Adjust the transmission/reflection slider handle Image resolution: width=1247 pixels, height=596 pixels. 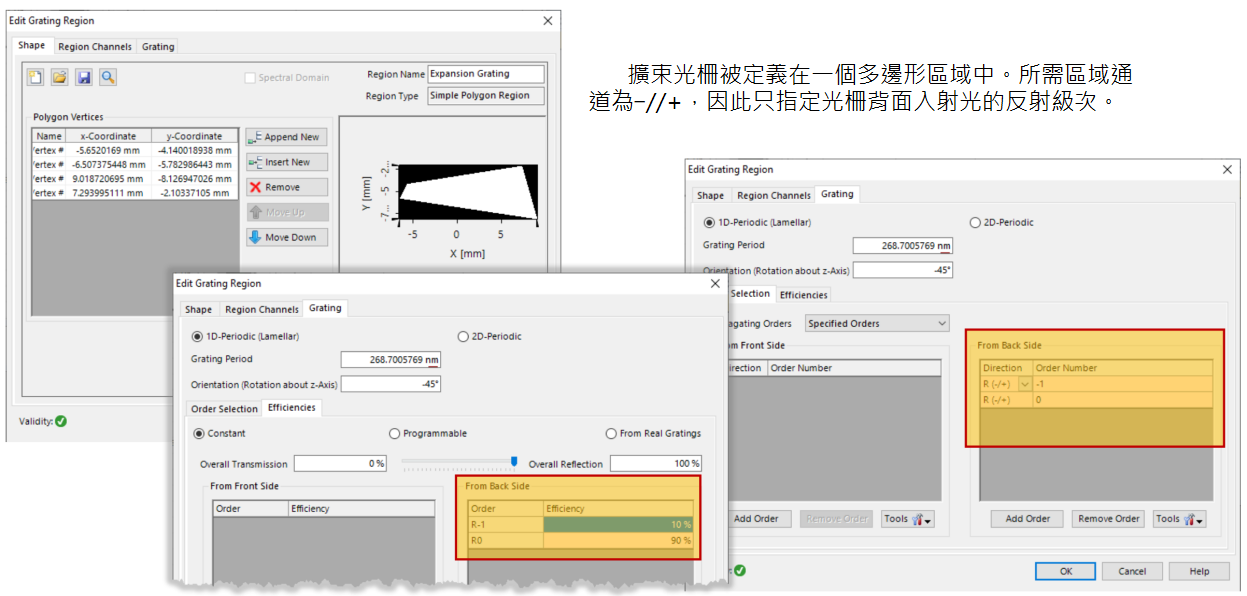click(514, 462)
